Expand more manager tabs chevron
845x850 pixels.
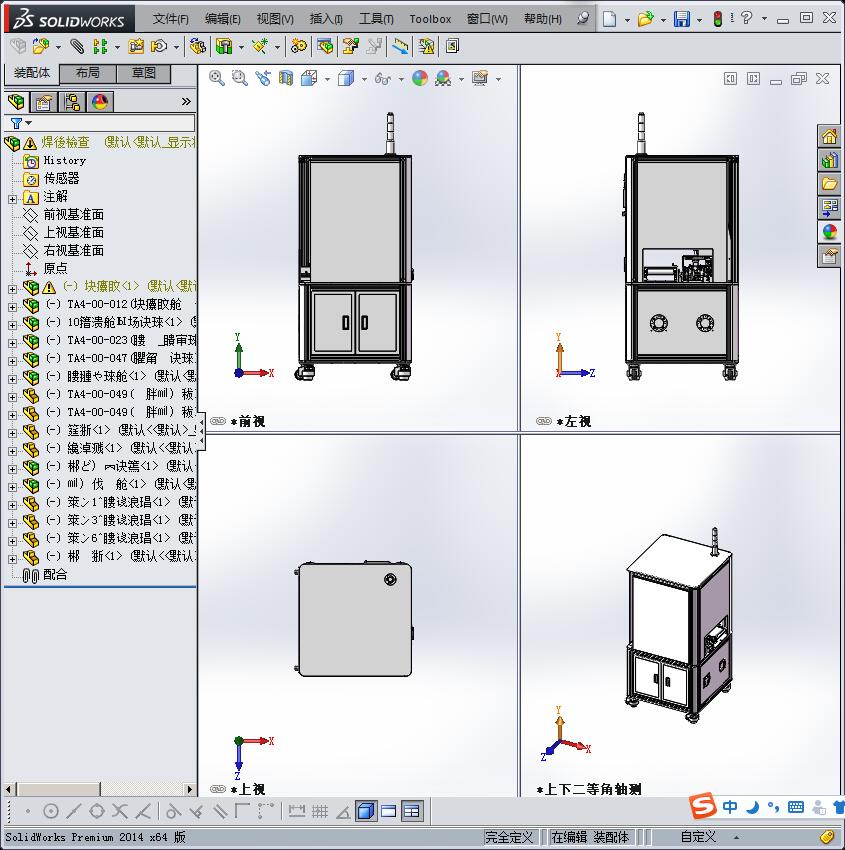coord(186,101)
